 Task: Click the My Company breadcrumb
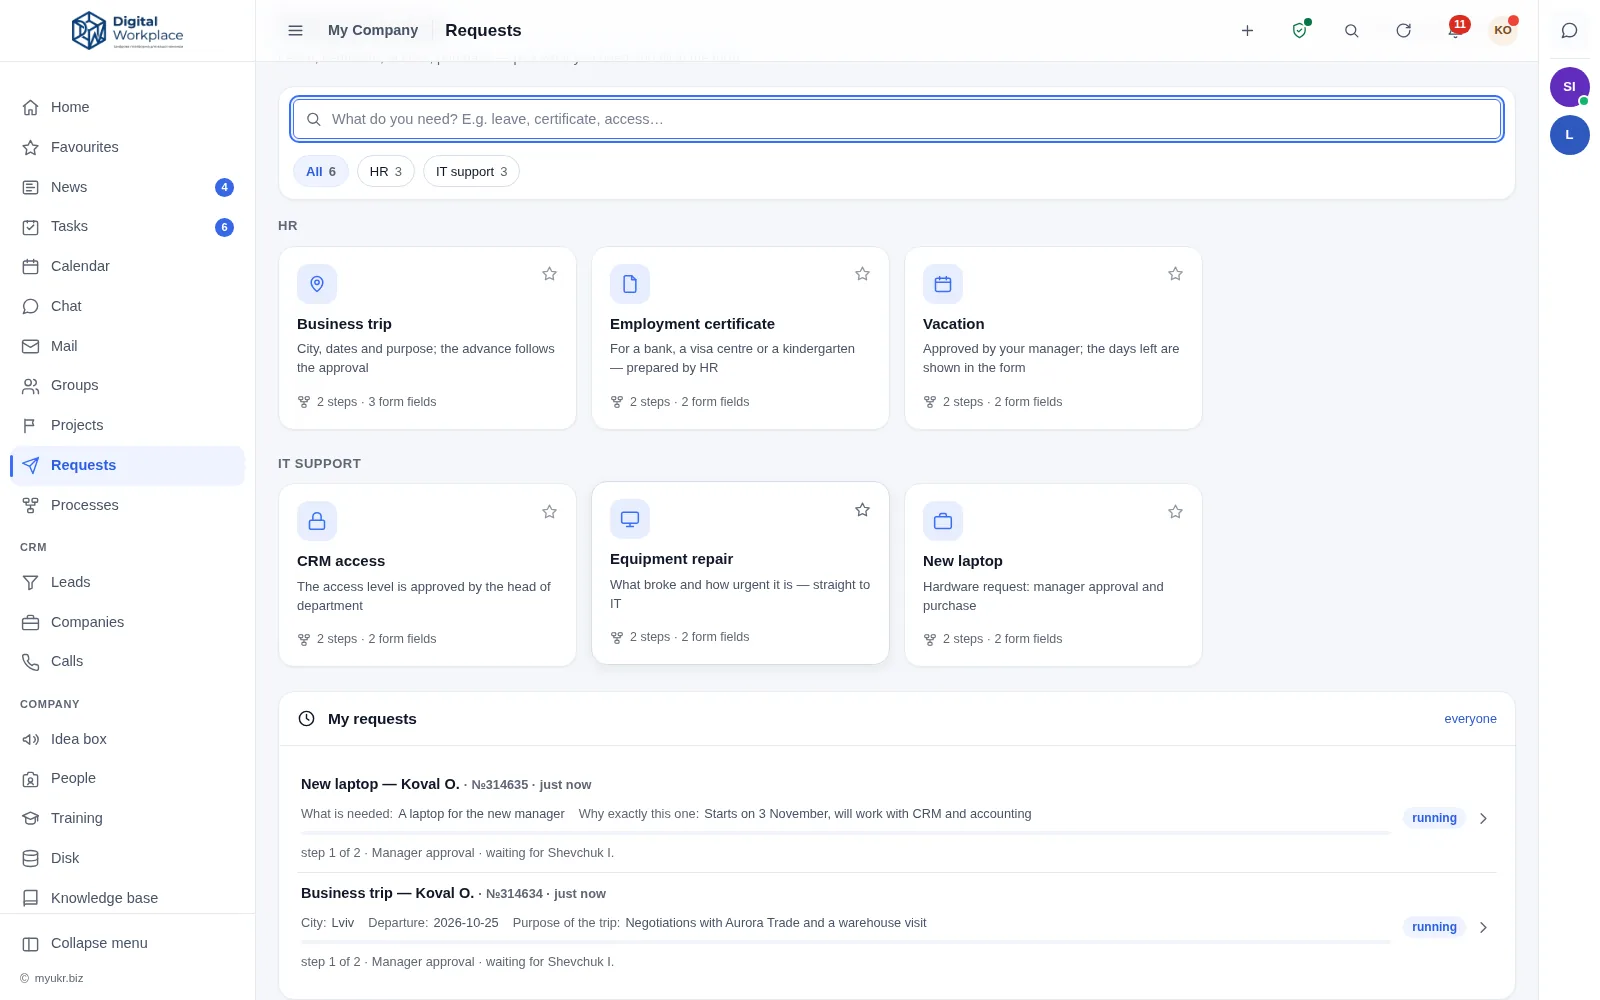pos(373,30)
